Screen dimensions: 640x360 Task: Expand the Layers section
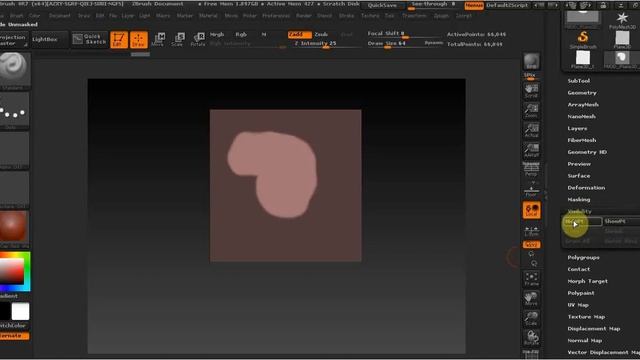pos(577,128)
